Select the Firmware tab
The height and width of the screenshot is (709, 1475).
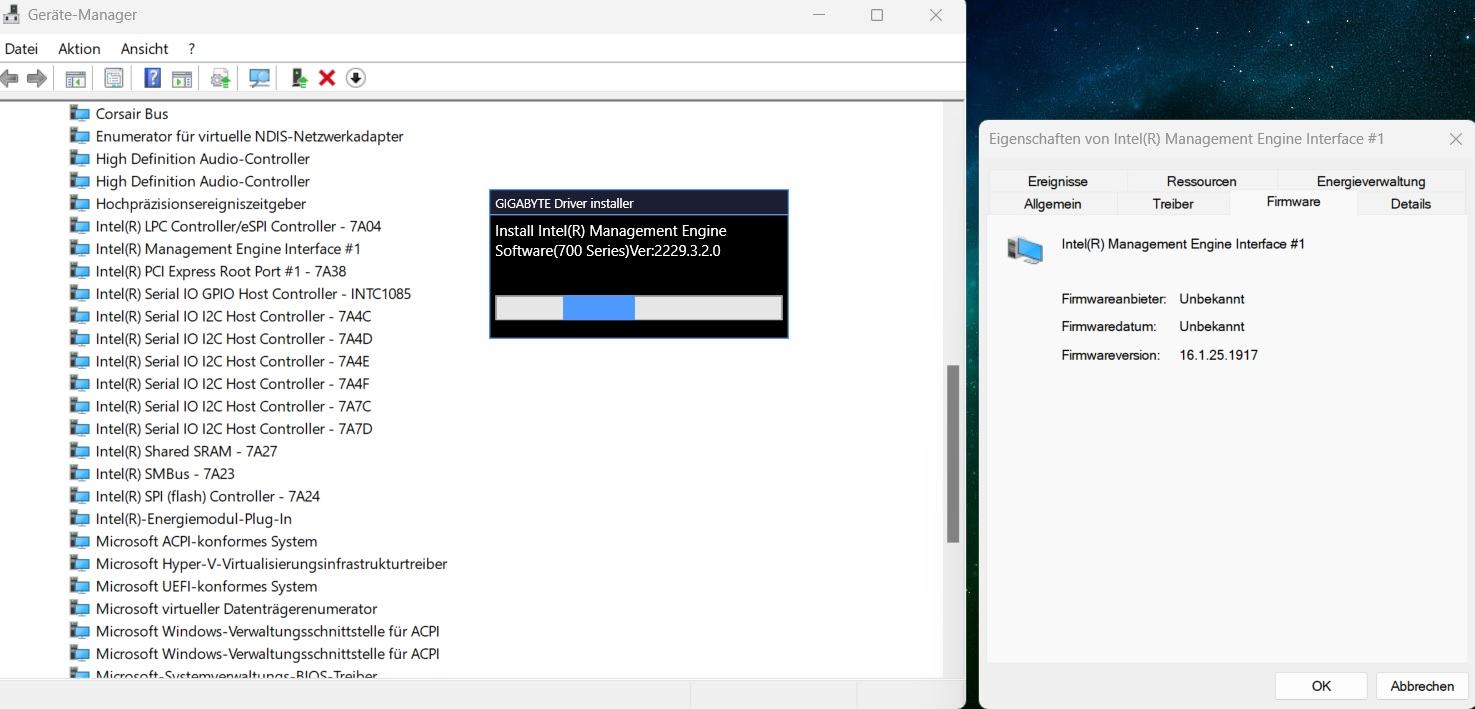tap(1293, 202)
